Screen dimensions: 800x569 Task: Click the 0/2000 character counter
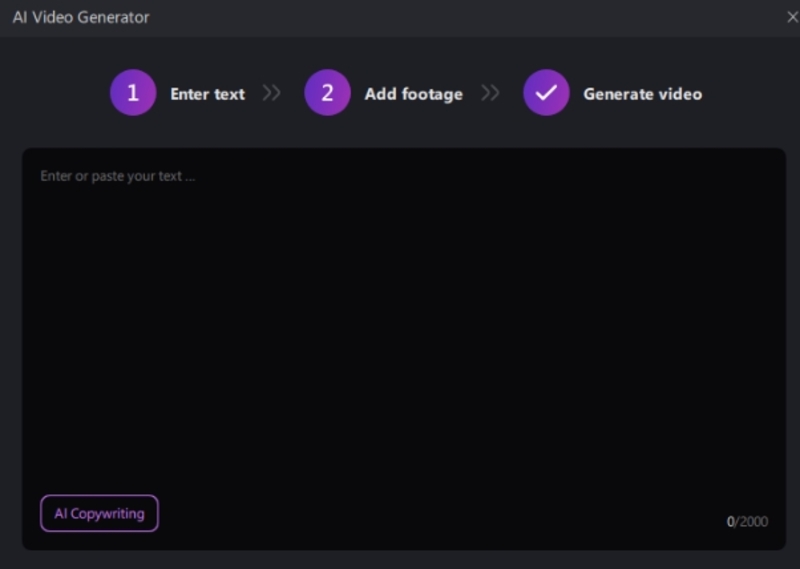pos(747,521)
